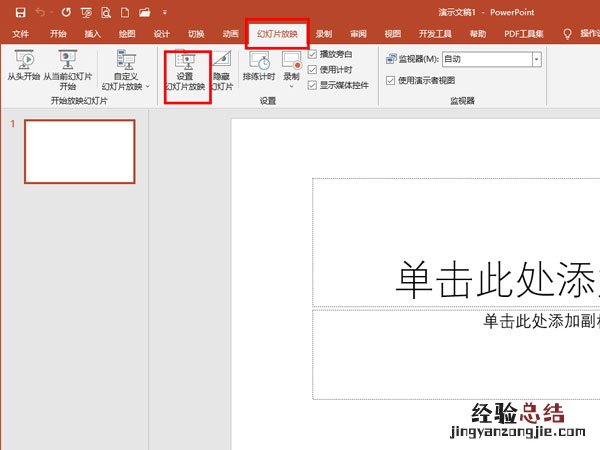Image resolution: width=600 pixels, height=450 pixels.
Task: Open the File (文件) menu
Action: (x=20, y=33)
